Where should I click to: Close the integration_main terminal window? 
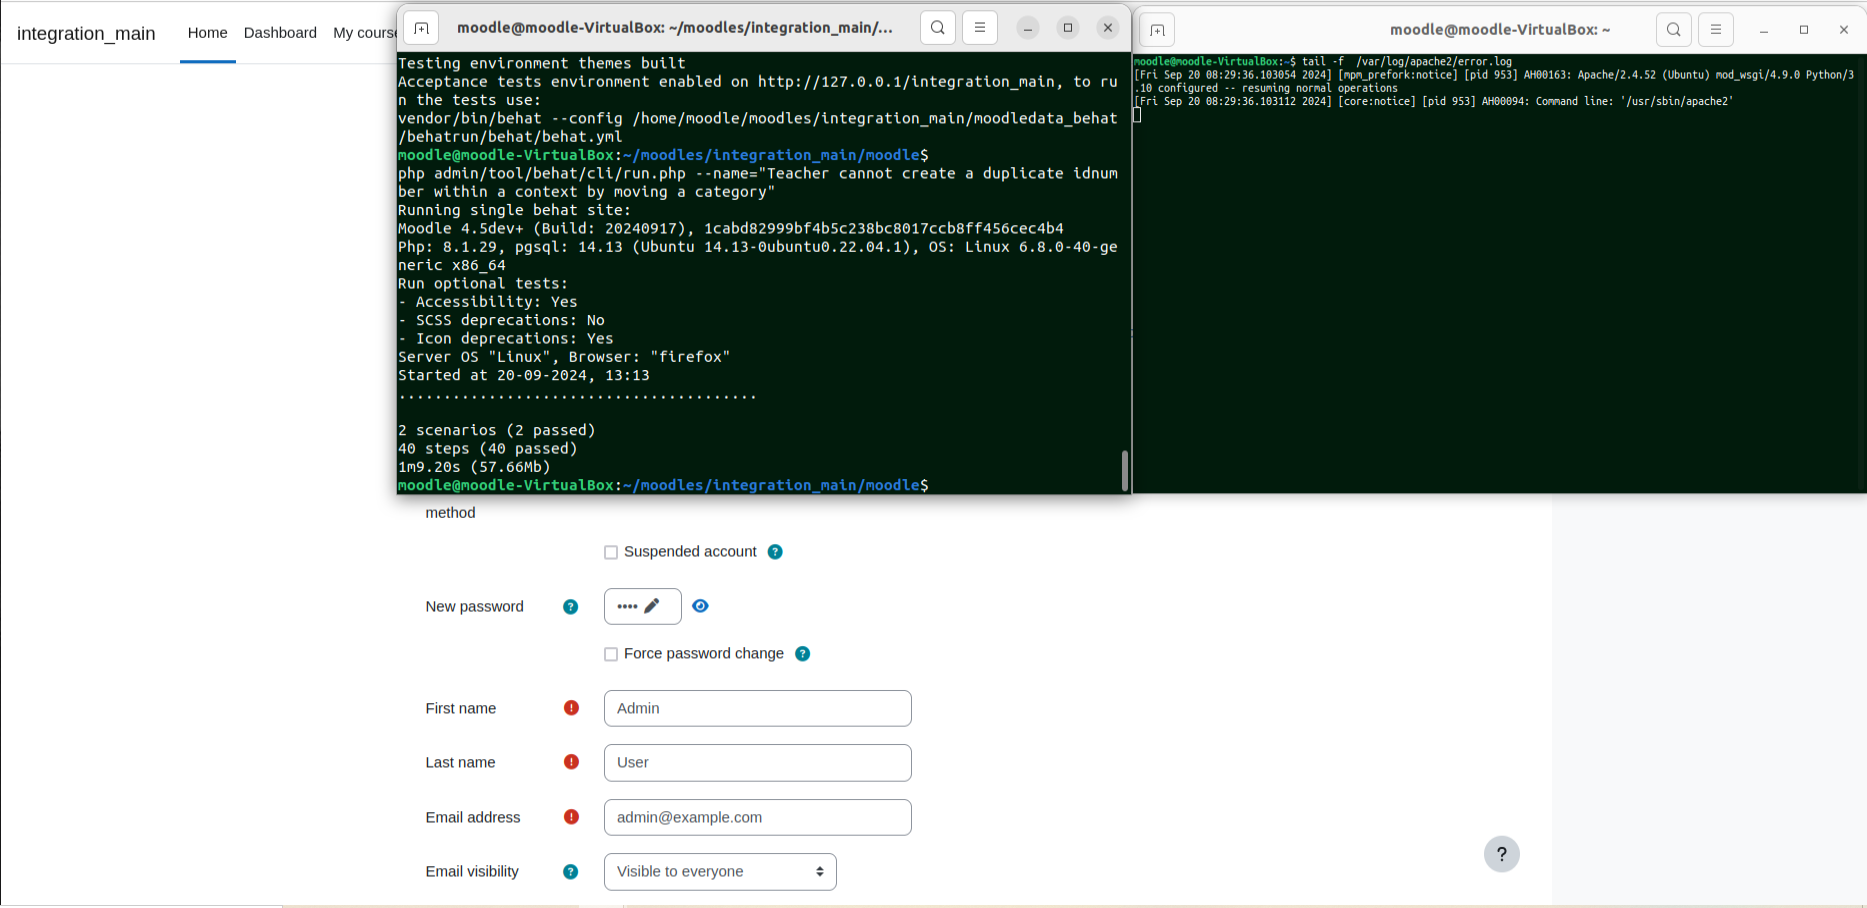tap(1108, 28)
